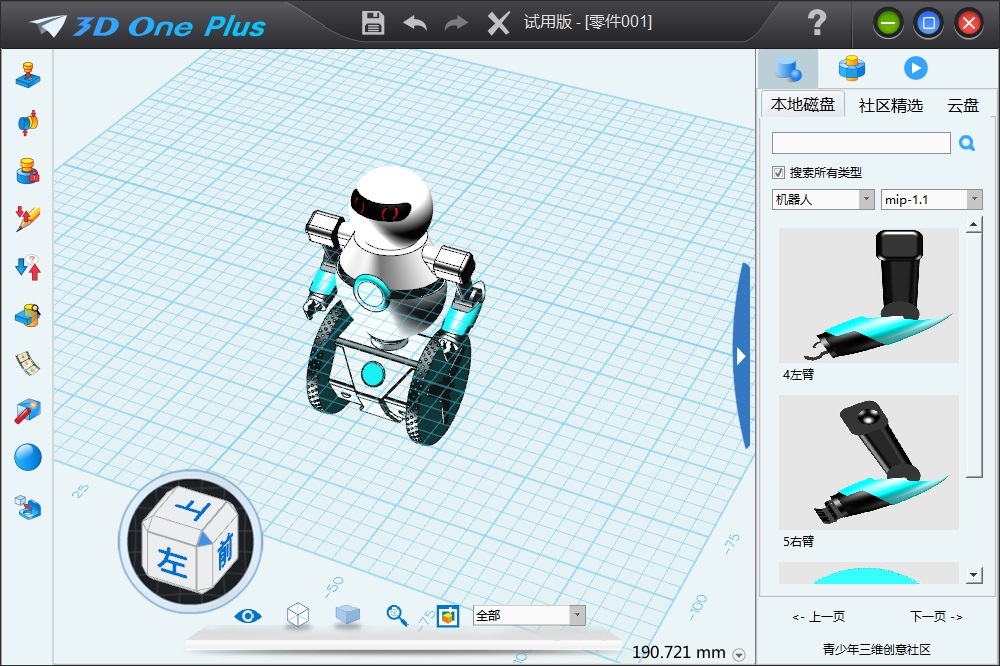Screen dimensions: 1000x666
Task: Select the 4左臂 model thumbnail
Action: coord(869,295)
